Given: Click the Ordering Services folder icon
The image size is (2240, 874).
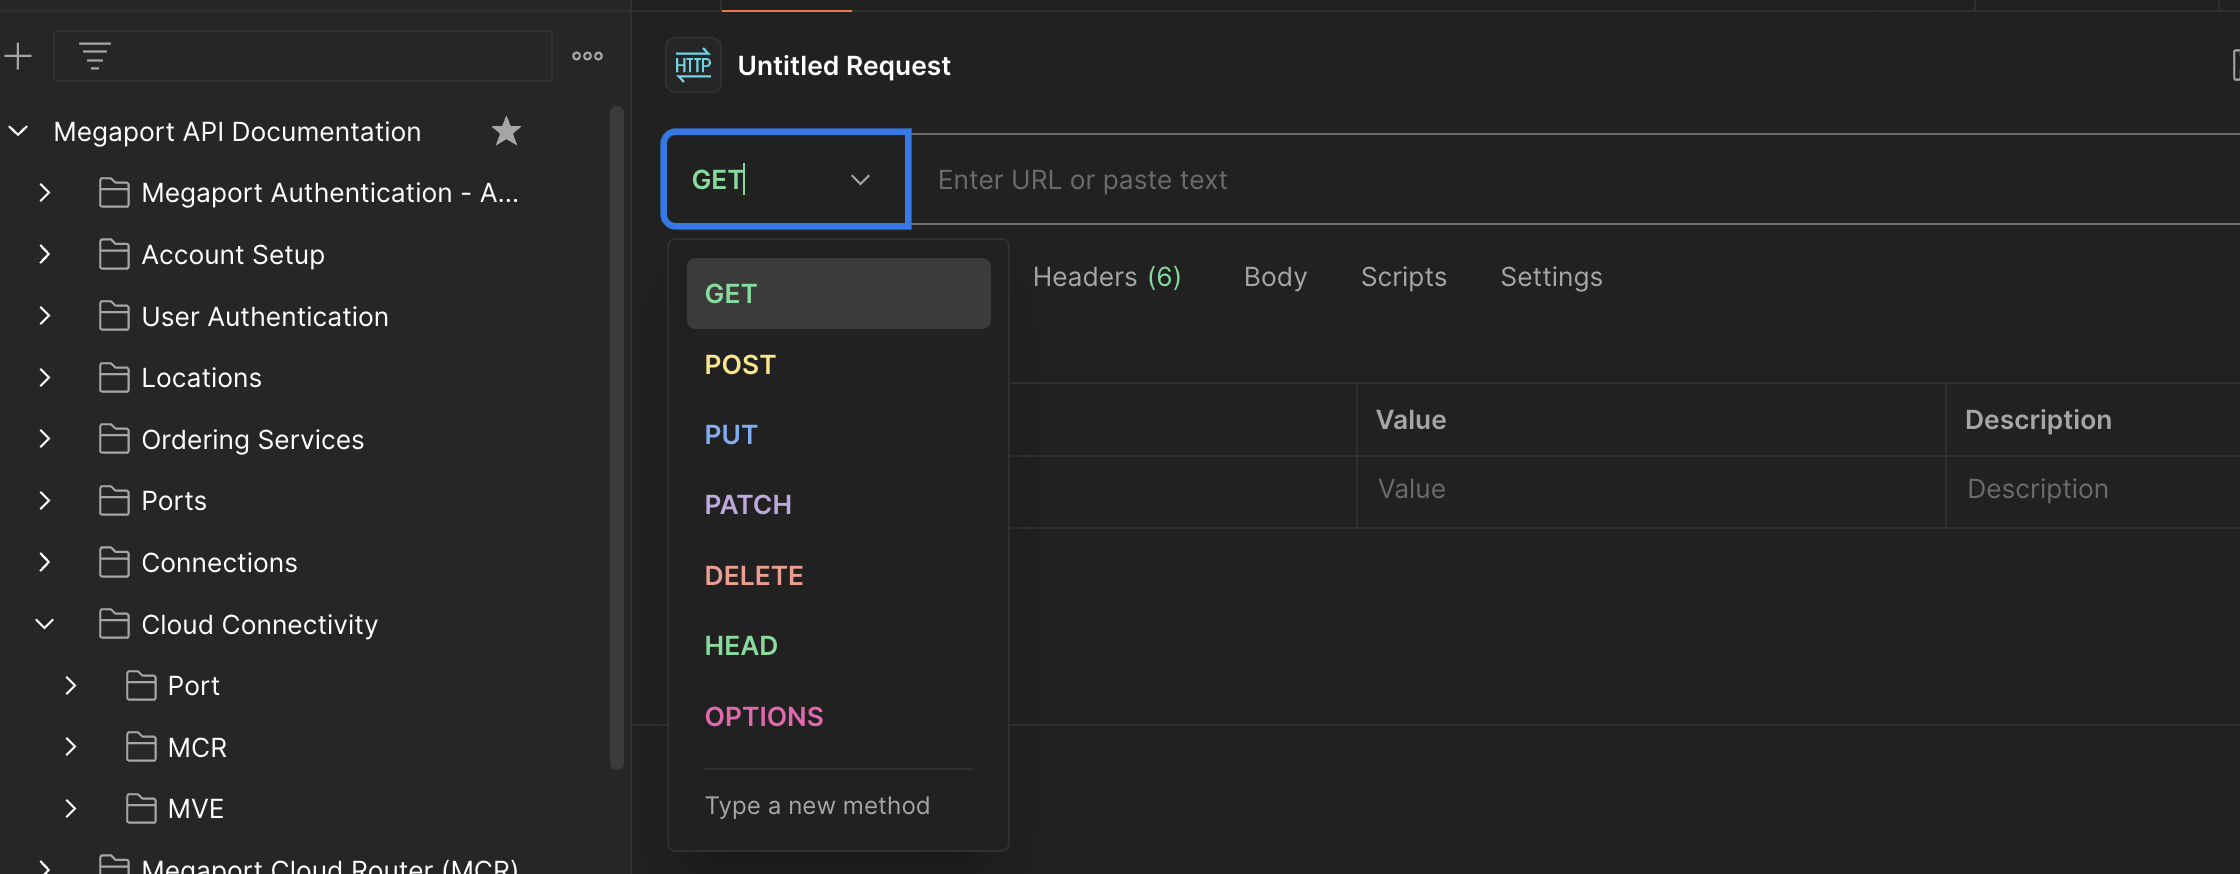Looking at the screenshot, I should click(114, 439).
